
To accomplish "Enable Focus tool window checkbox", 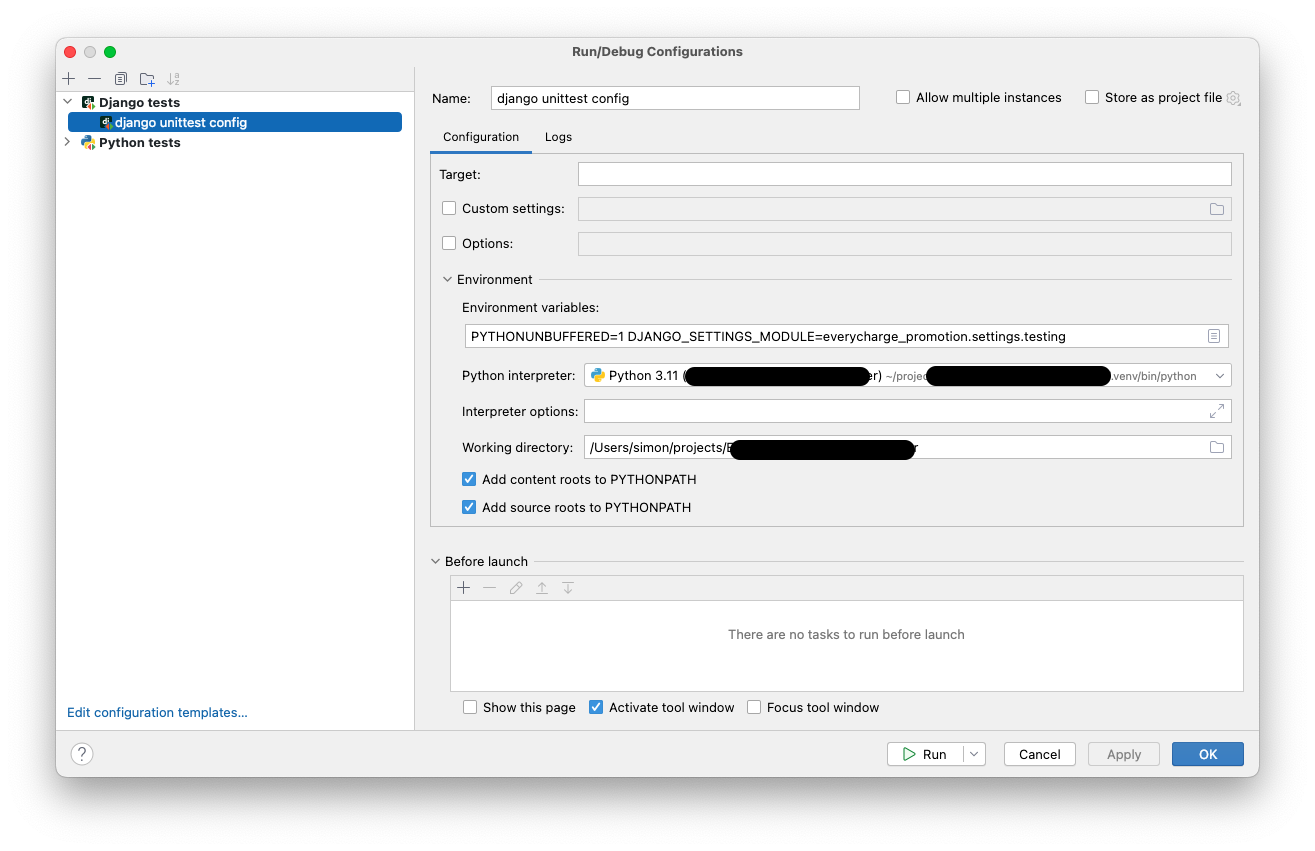I will 754,707.
